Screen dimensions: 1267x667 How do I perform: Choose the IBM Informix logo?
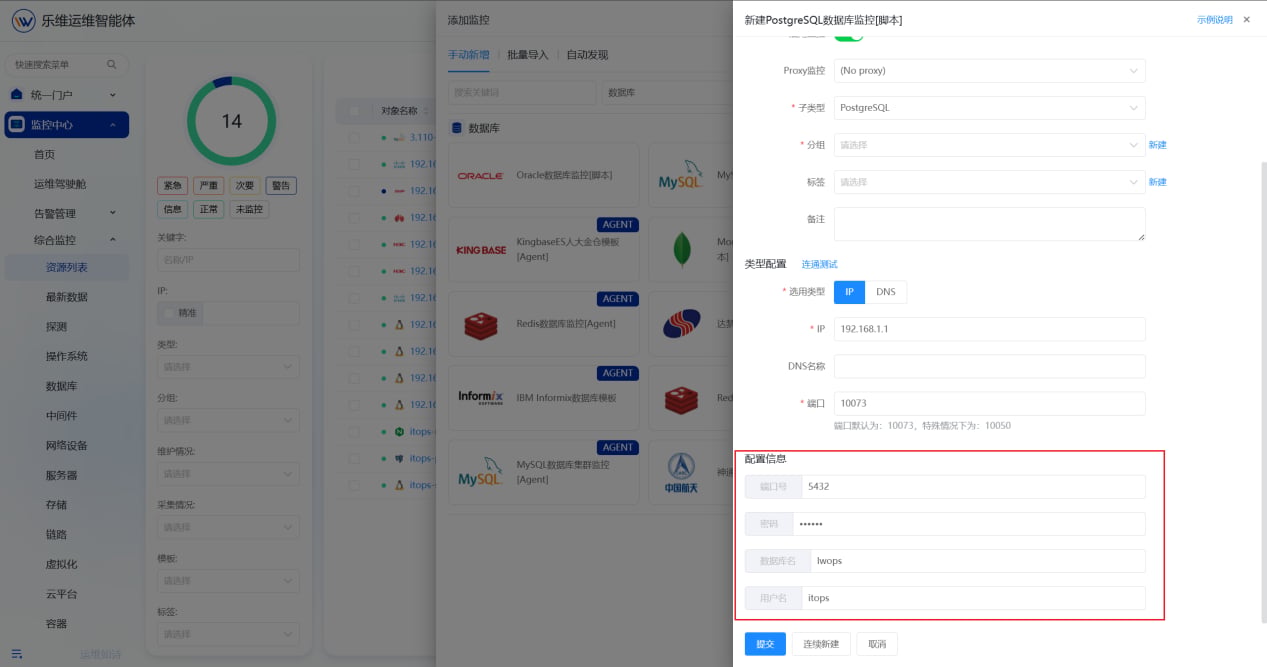point(480,397)
